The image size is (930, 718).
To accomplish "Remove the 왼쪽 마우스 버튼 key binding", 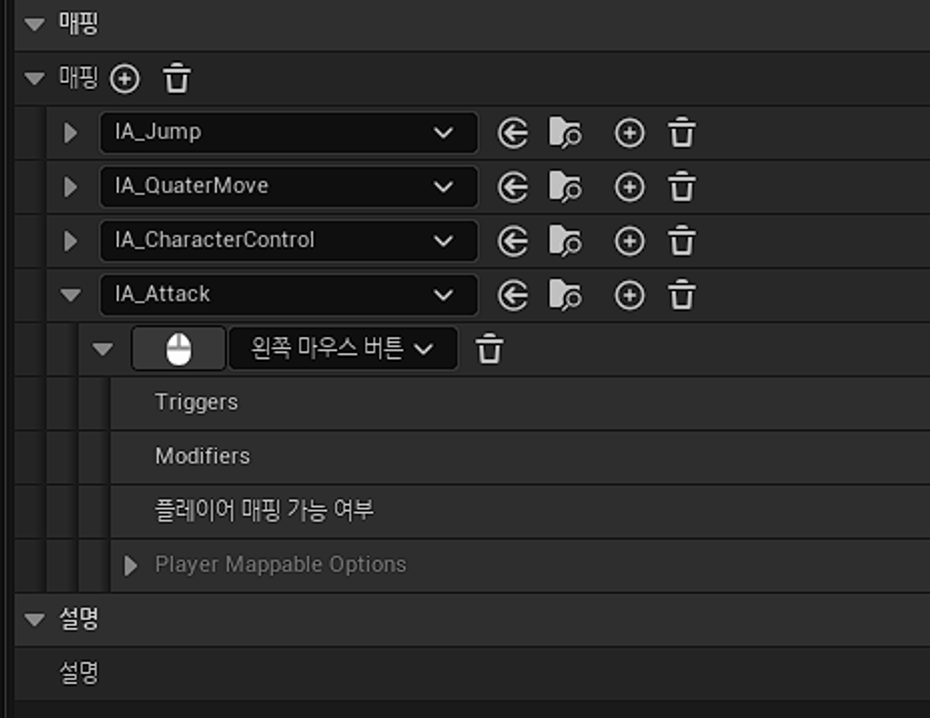I will tap(489, 349).
